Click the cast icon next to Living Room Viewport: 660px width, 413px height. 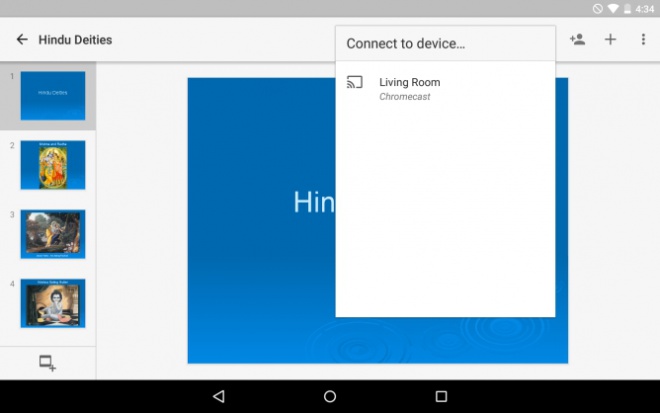point(355,83)
